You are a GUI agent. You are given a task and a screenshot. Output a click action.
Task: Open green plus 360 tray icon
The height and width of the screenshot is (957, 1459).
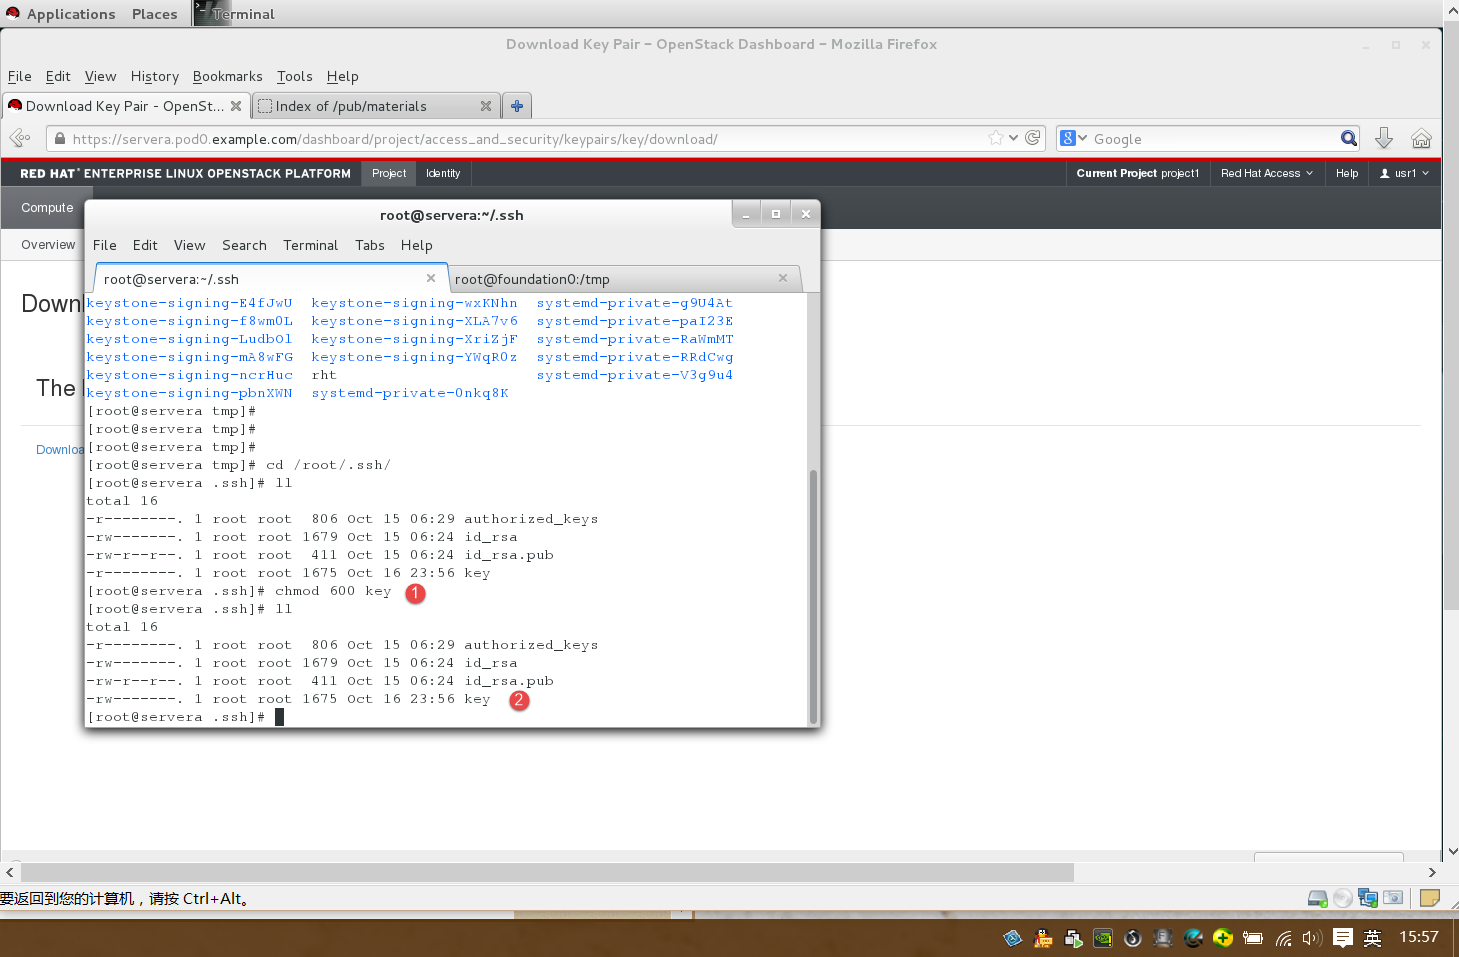[1222, 938]
